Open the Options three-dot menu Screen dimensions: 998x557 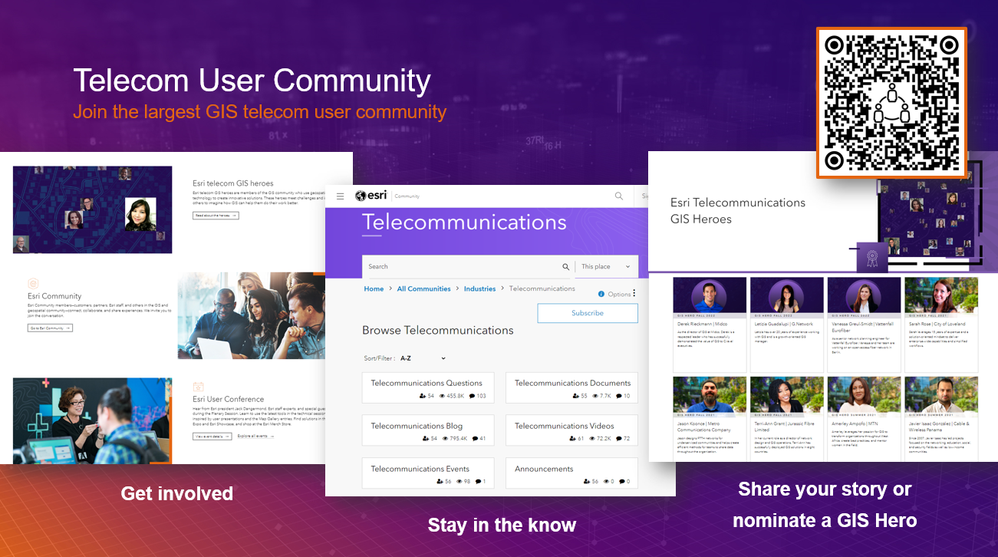point(634,293)
